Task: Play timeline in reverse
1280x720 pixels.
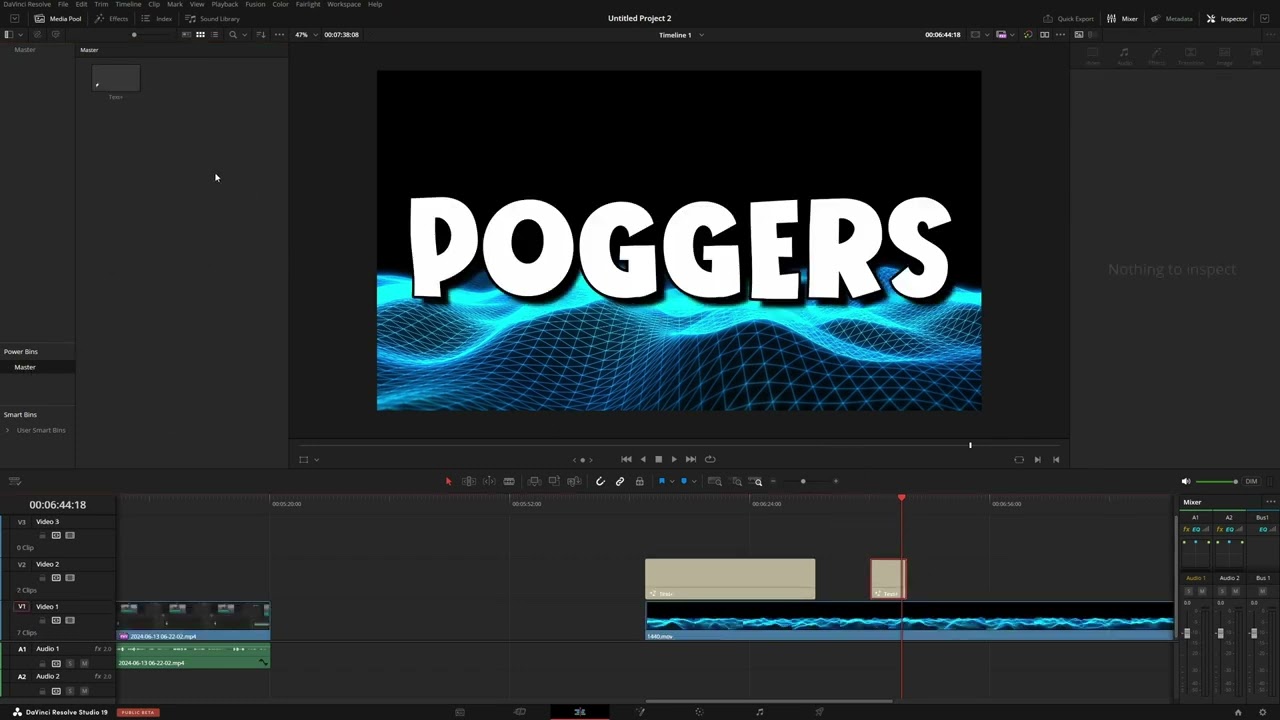Action: coord(643,459)
